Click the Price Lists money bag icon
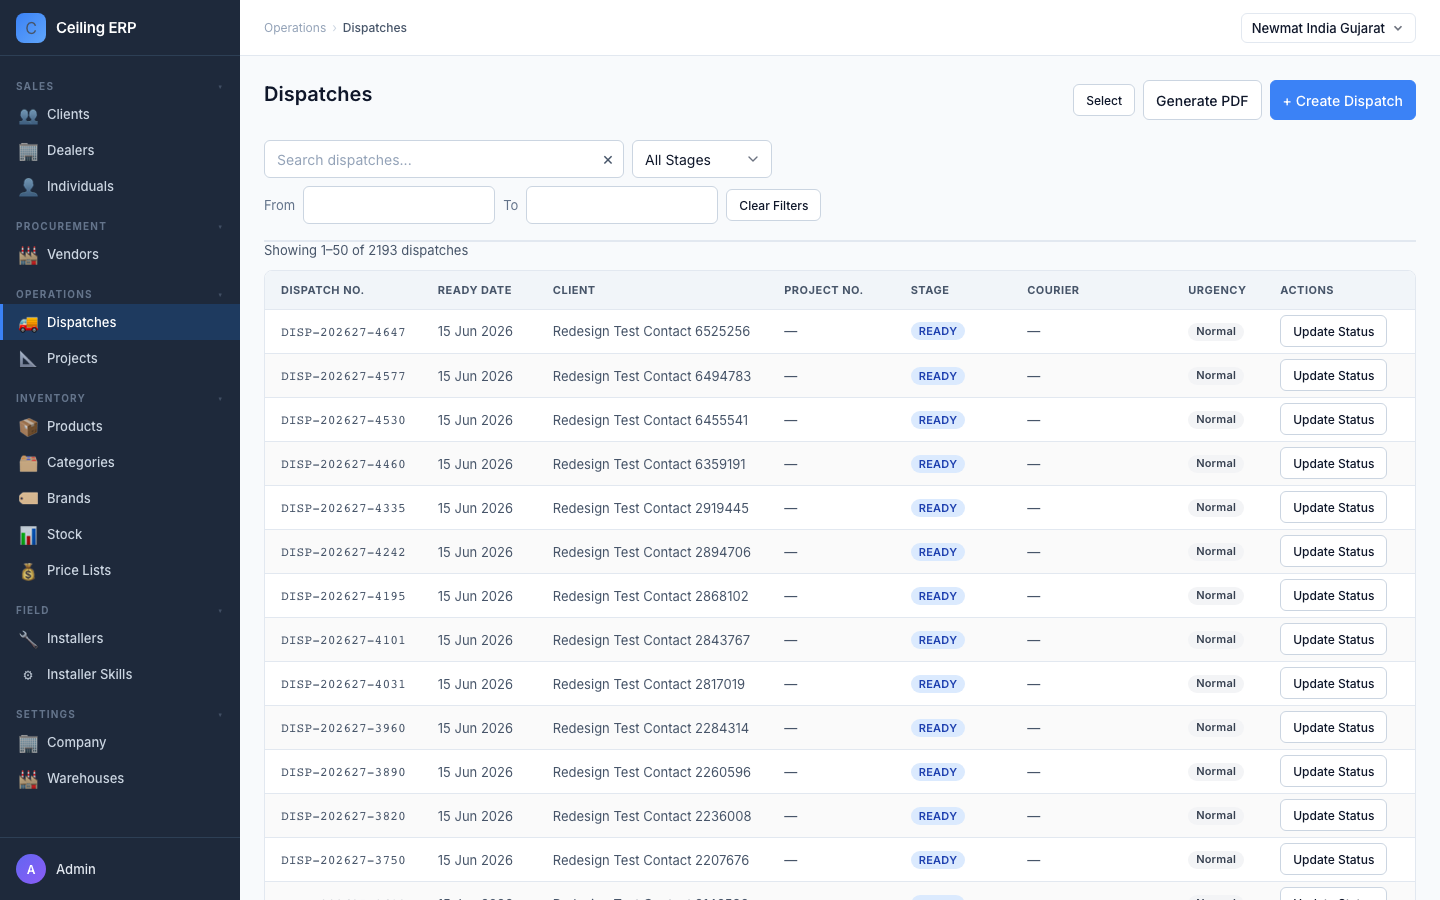The width and height of the screenshot is (1440, 900). pyautogui.click(x=28, y=571)
